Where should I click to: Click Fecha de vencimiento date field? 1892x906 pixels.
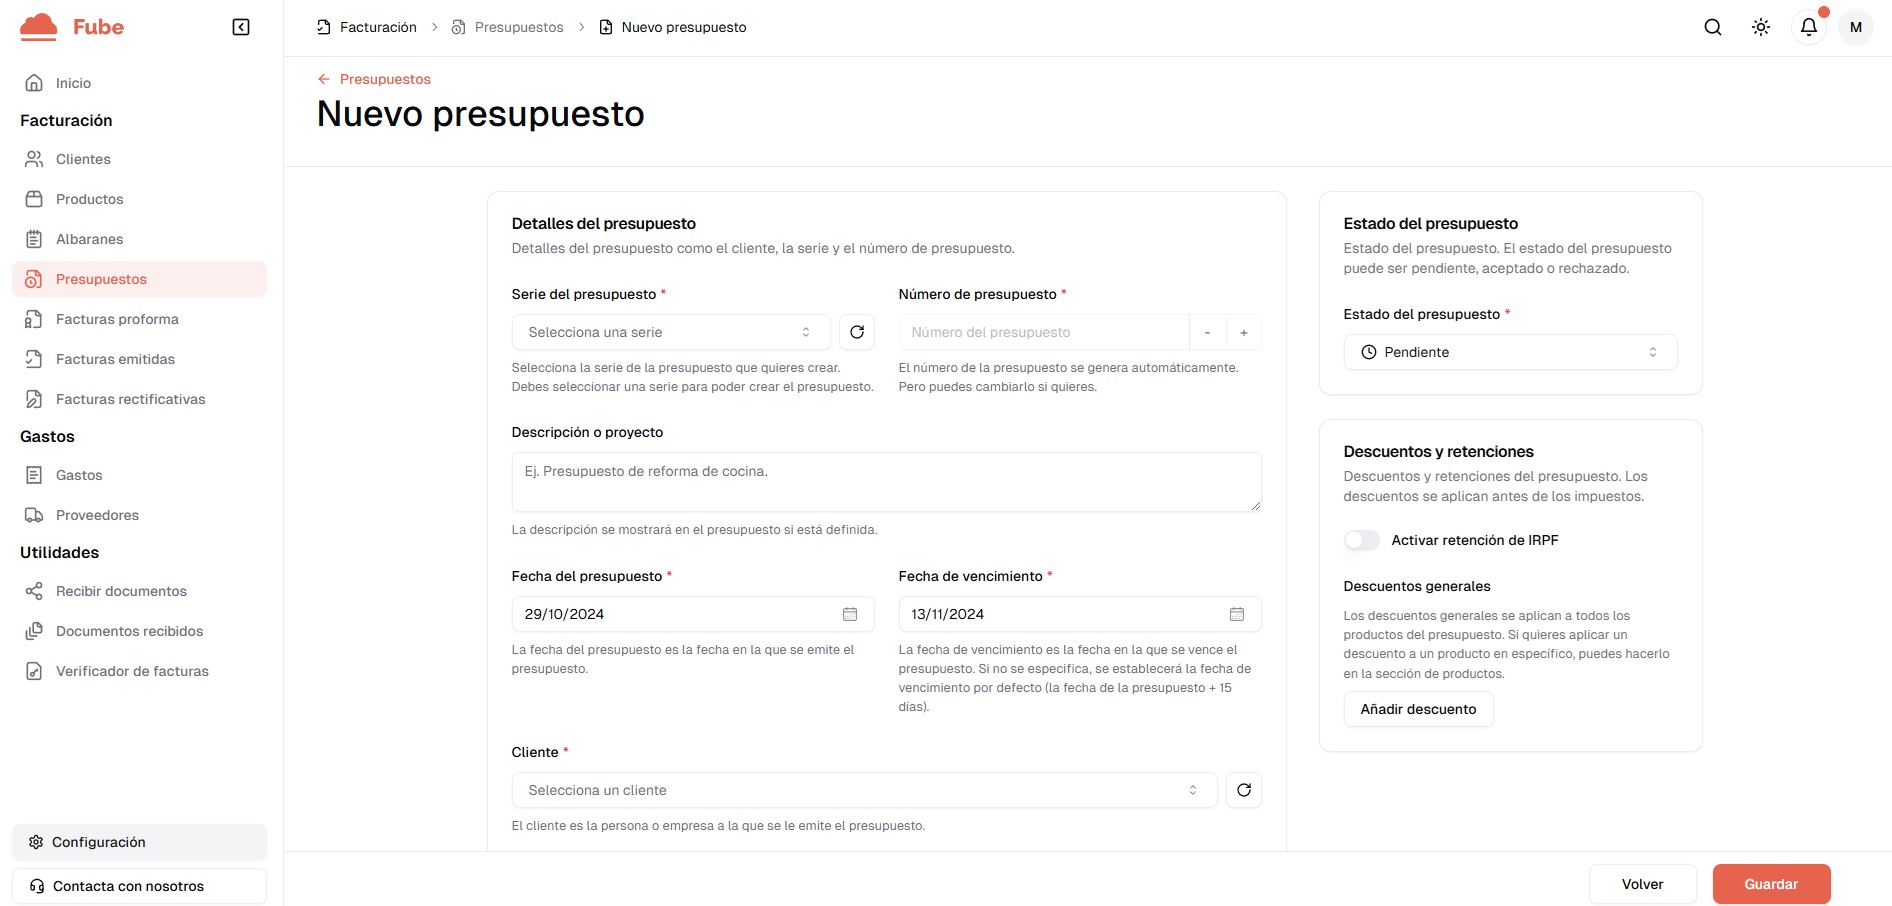point(1080,614)
